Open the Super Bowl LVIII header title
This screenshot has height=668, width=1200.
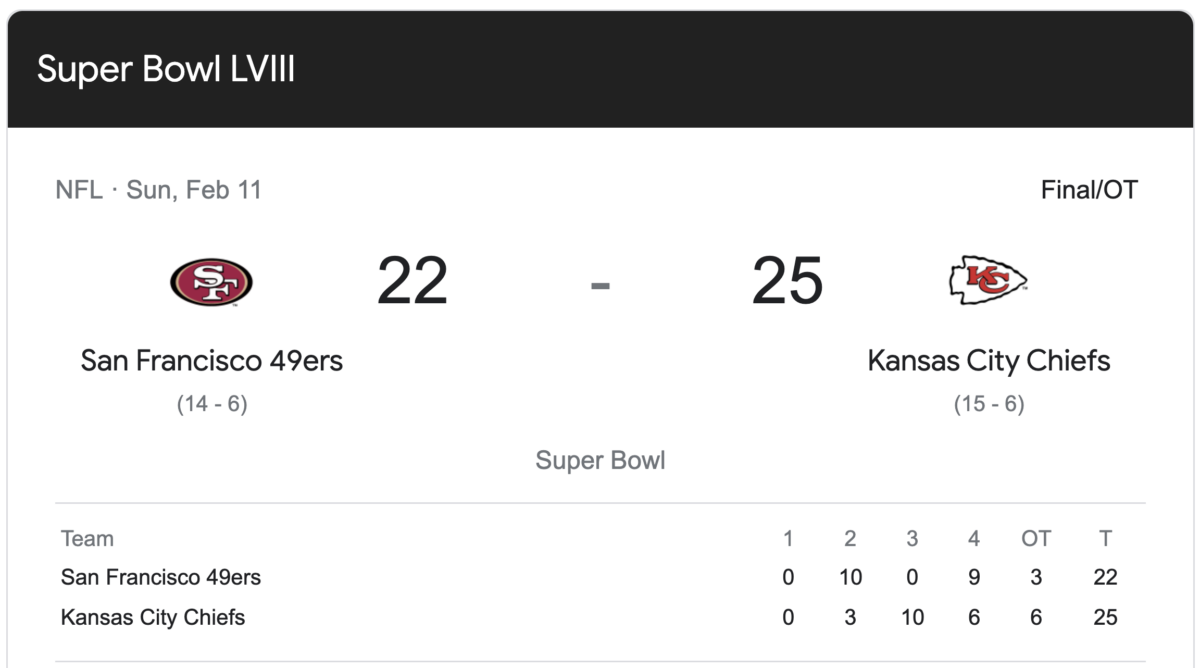click(166, 70)
